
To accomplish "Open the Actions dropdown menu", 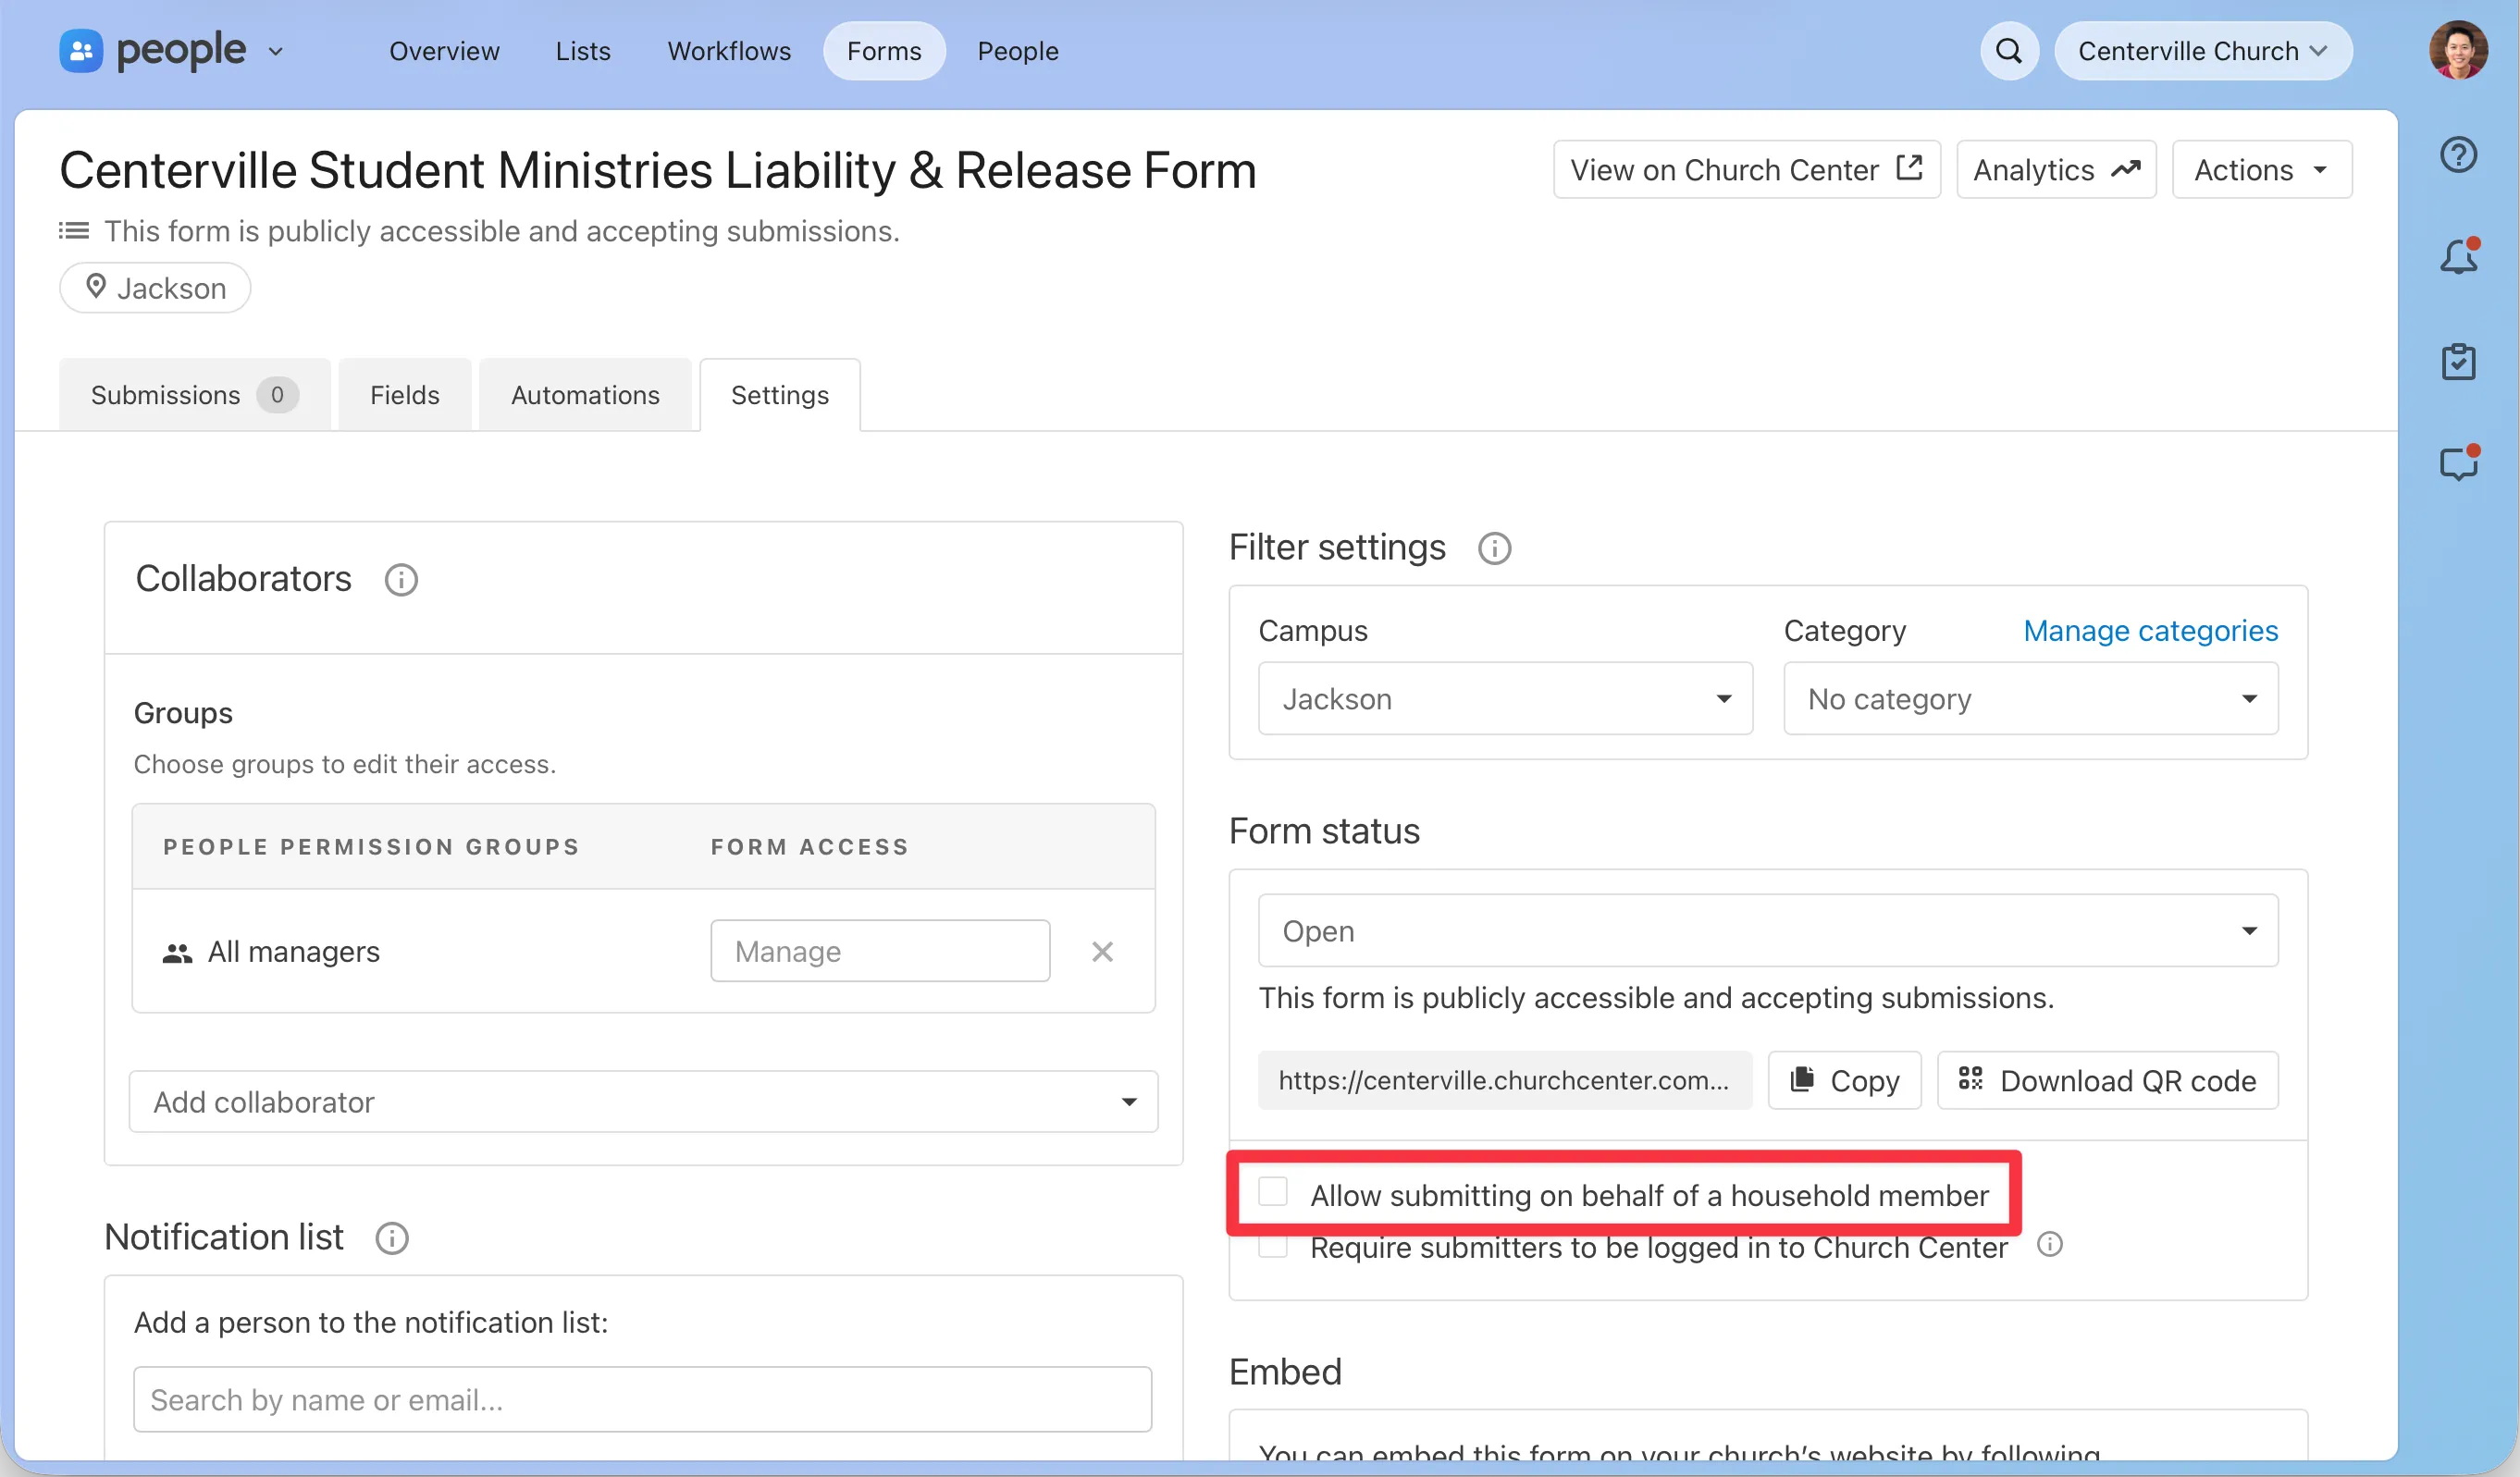I will [2262, 170].
